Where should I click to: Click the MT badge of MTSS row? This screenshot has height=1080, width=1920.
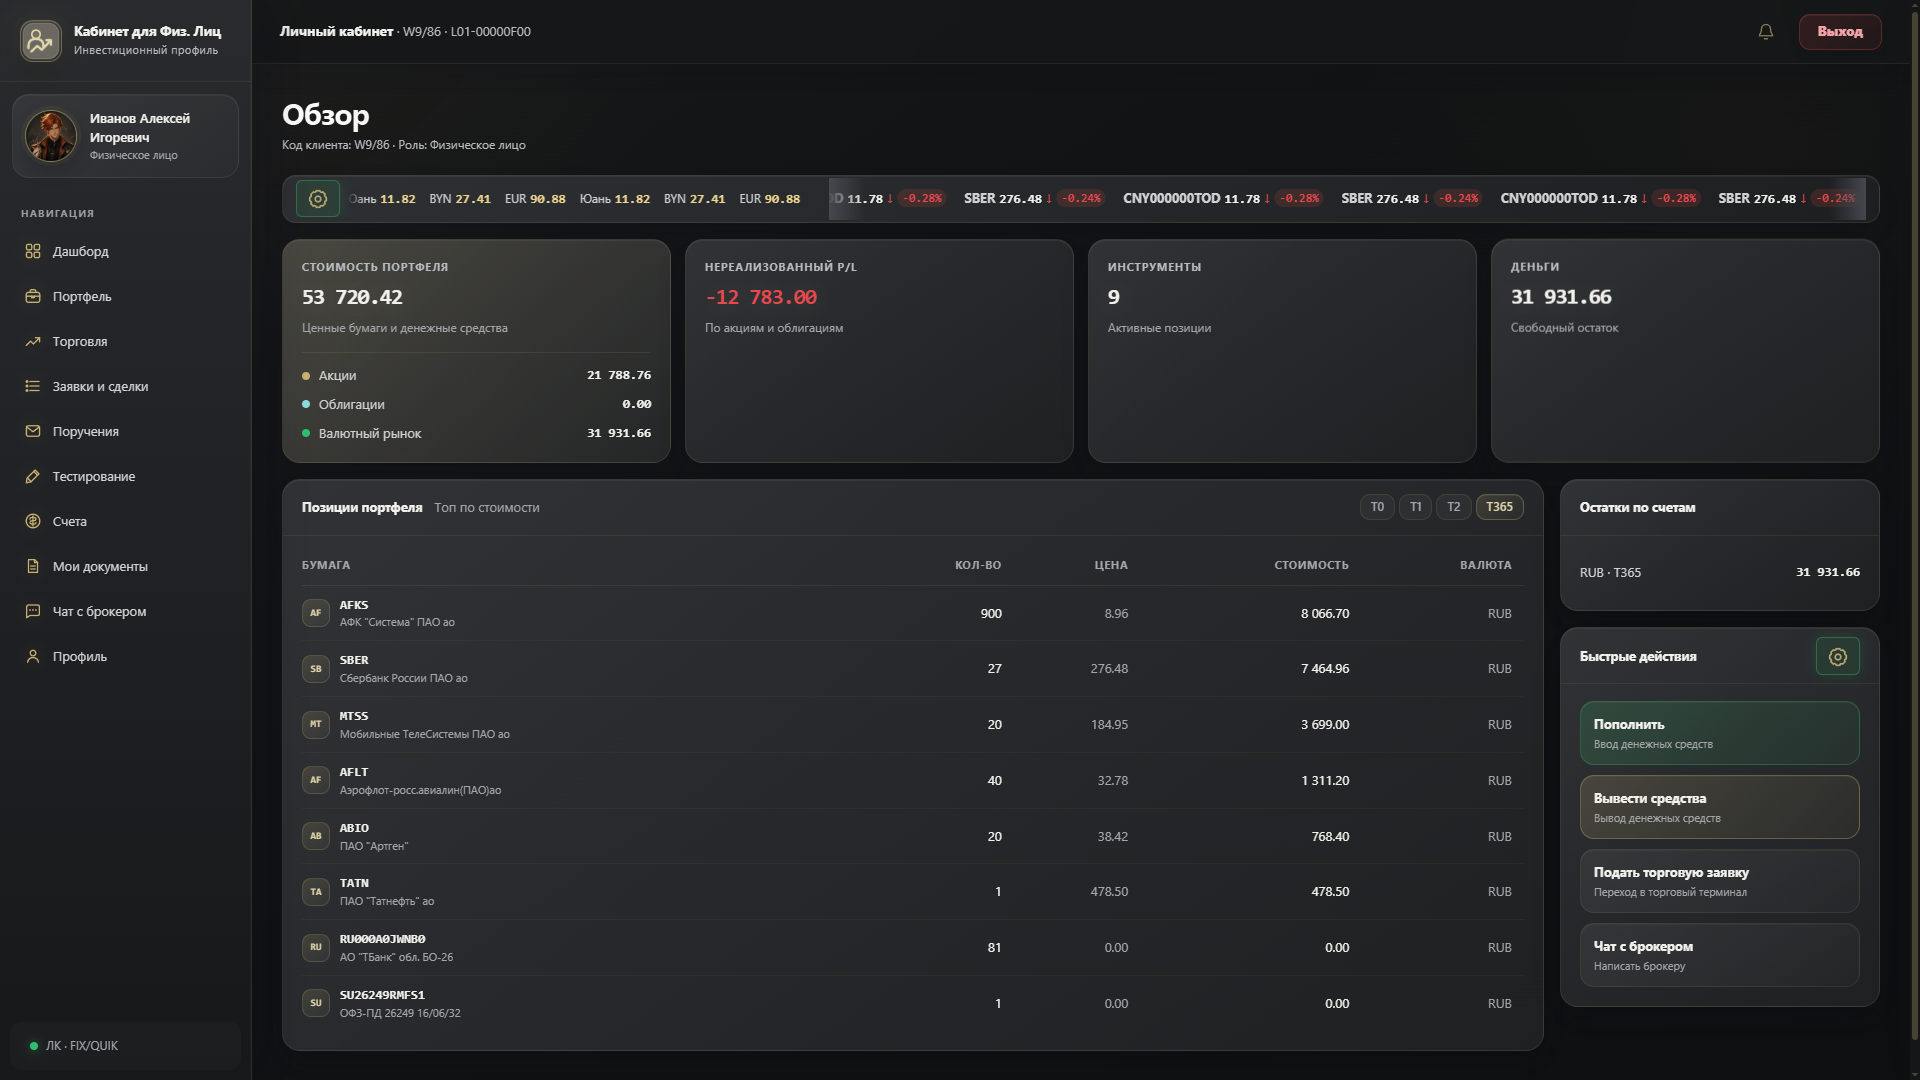pos(316,724)
